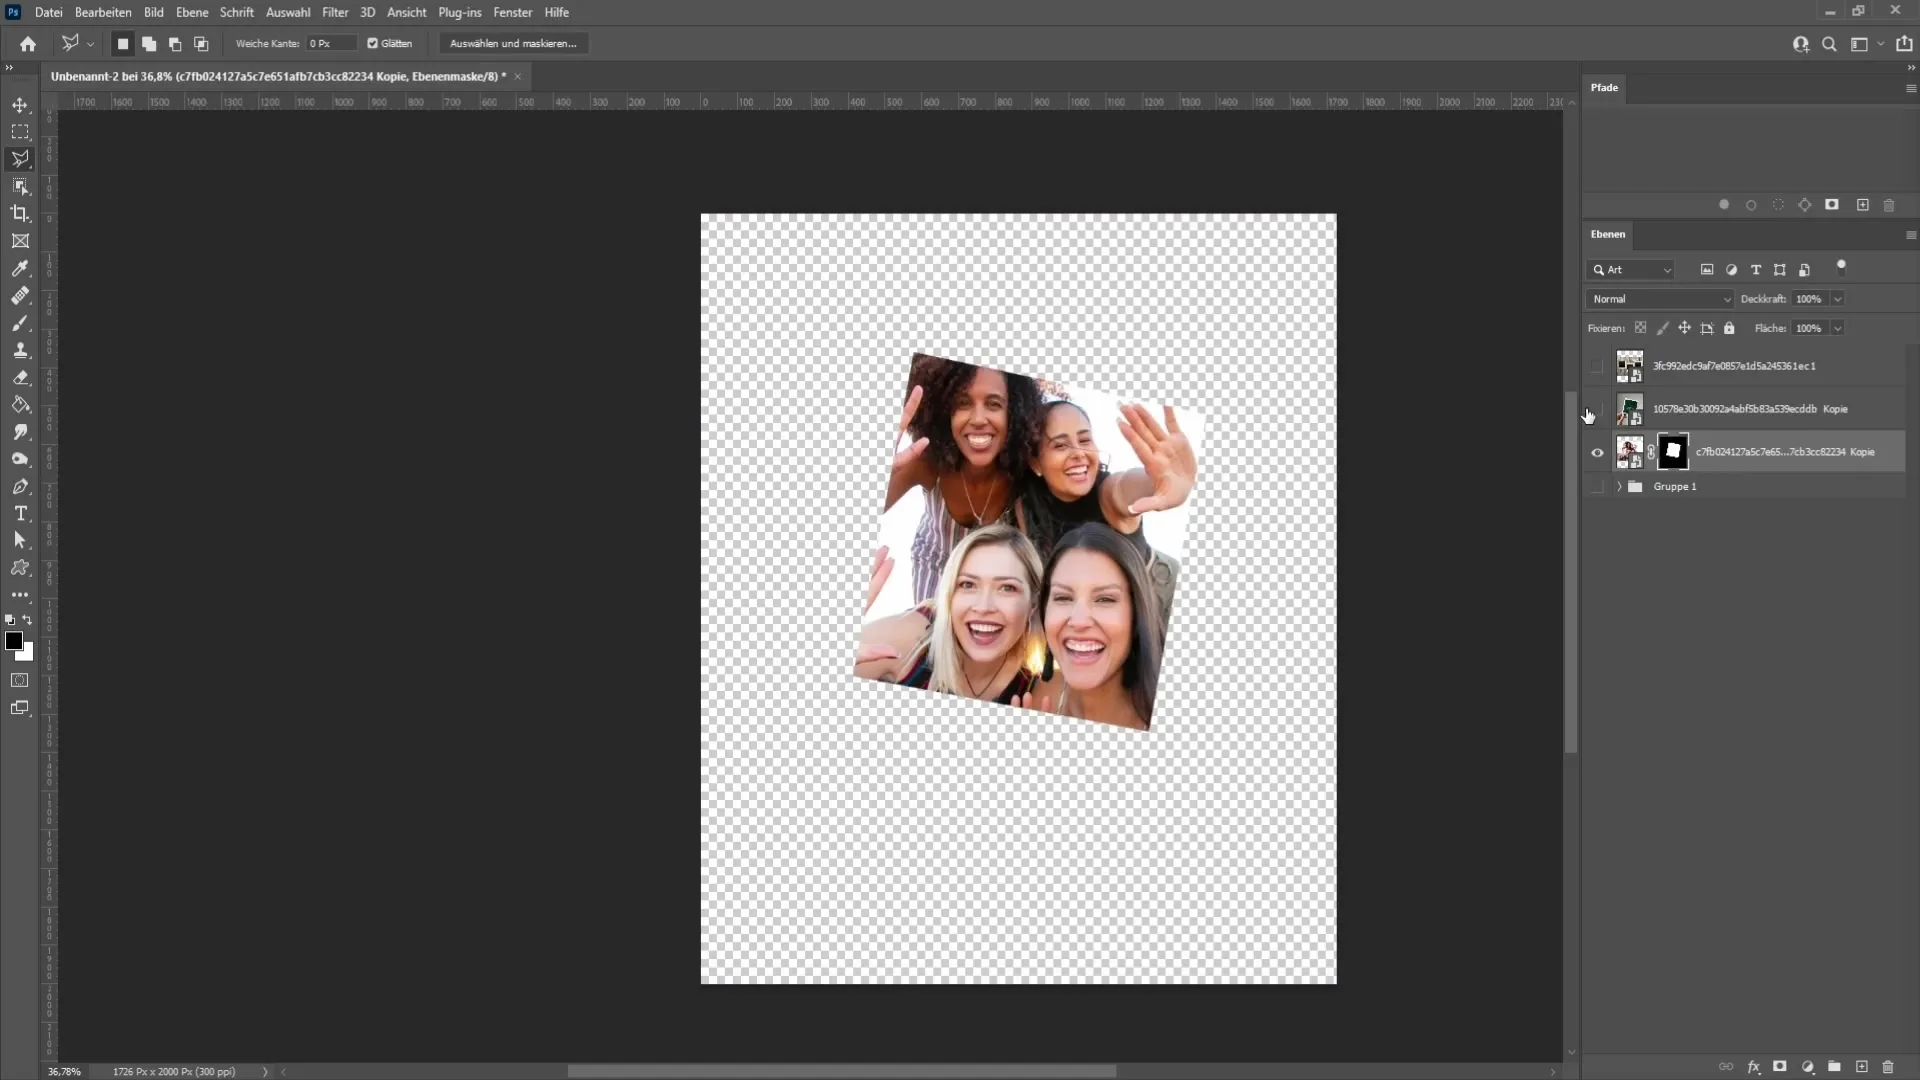This screenshot has width=1920, height=1080.
Task: Select the Crop tool
Action: (20, 213)
